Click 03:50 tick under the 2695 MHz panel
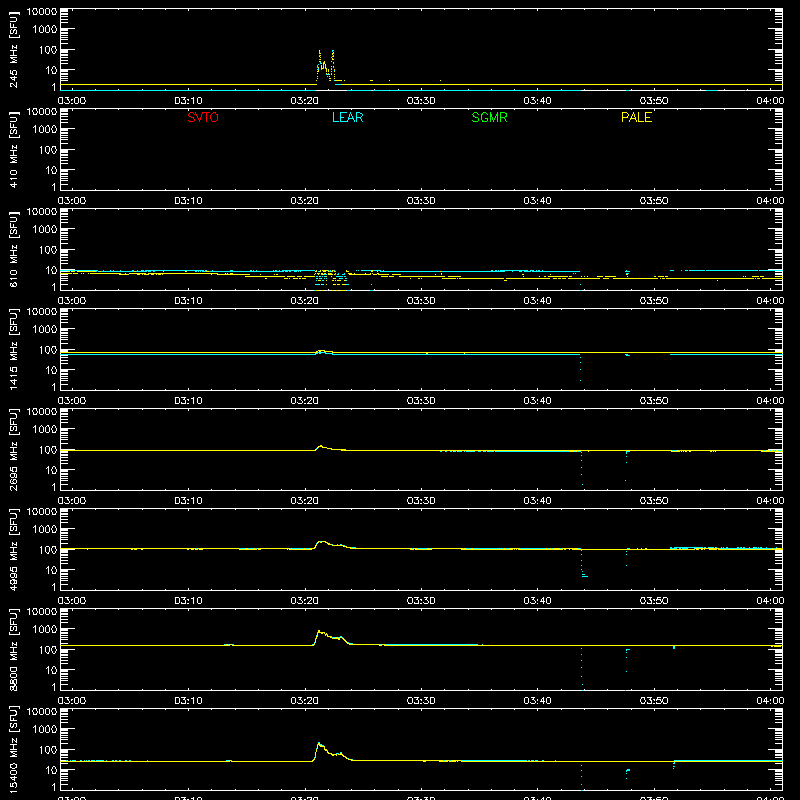The image size is (800, 800). [654, 501]
